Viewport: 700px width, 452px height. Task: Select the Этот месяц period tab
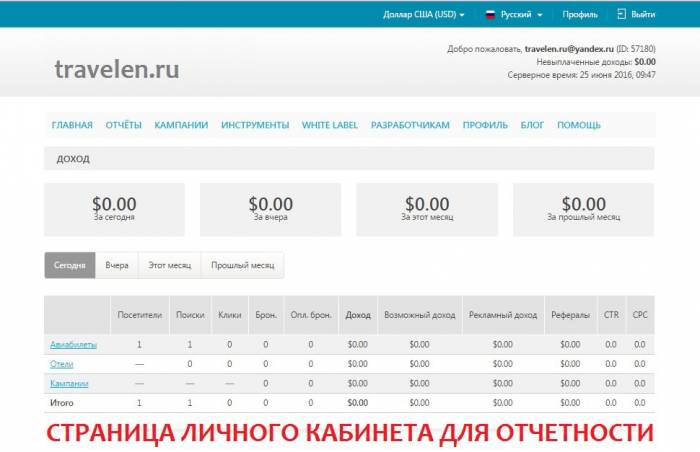[x=170, y=265]
